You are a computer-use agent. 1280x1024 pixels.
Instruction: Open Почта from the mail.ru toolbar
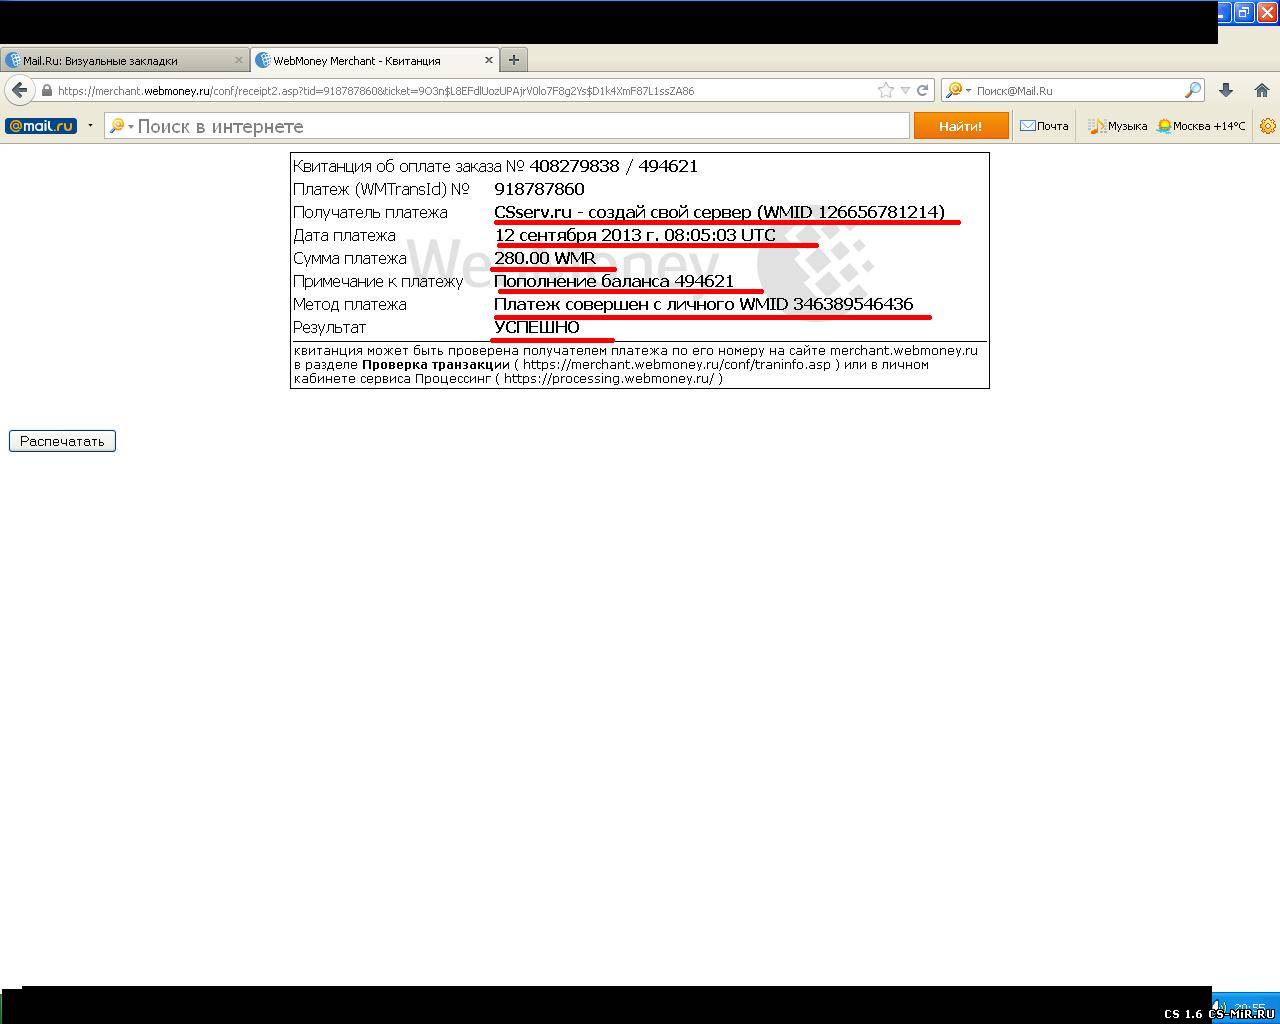[x=1044, y=126]
